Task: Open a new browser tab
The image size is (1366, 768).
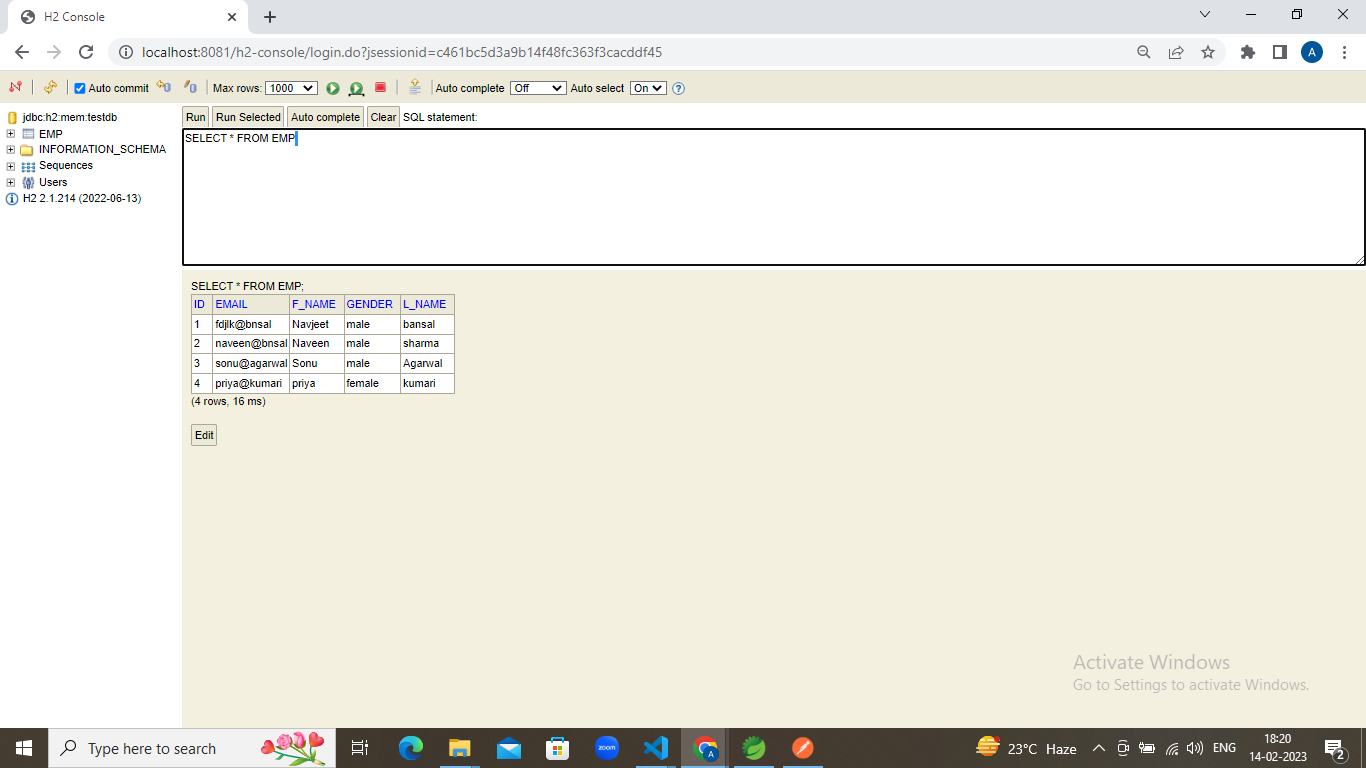Action: coord(270,17)
